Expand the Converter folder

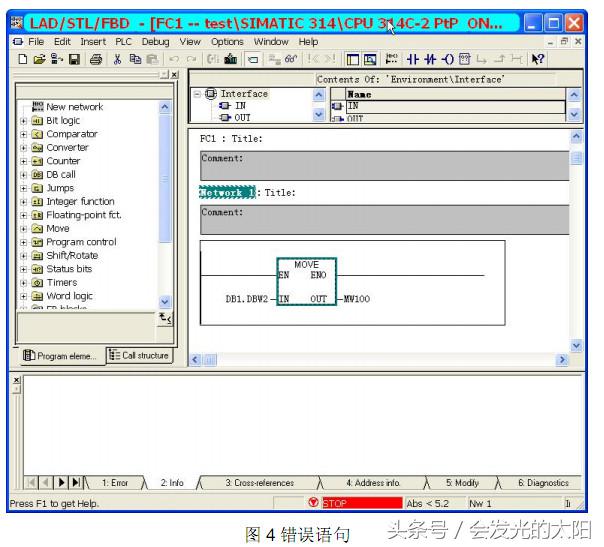click(x=23, y=148)
